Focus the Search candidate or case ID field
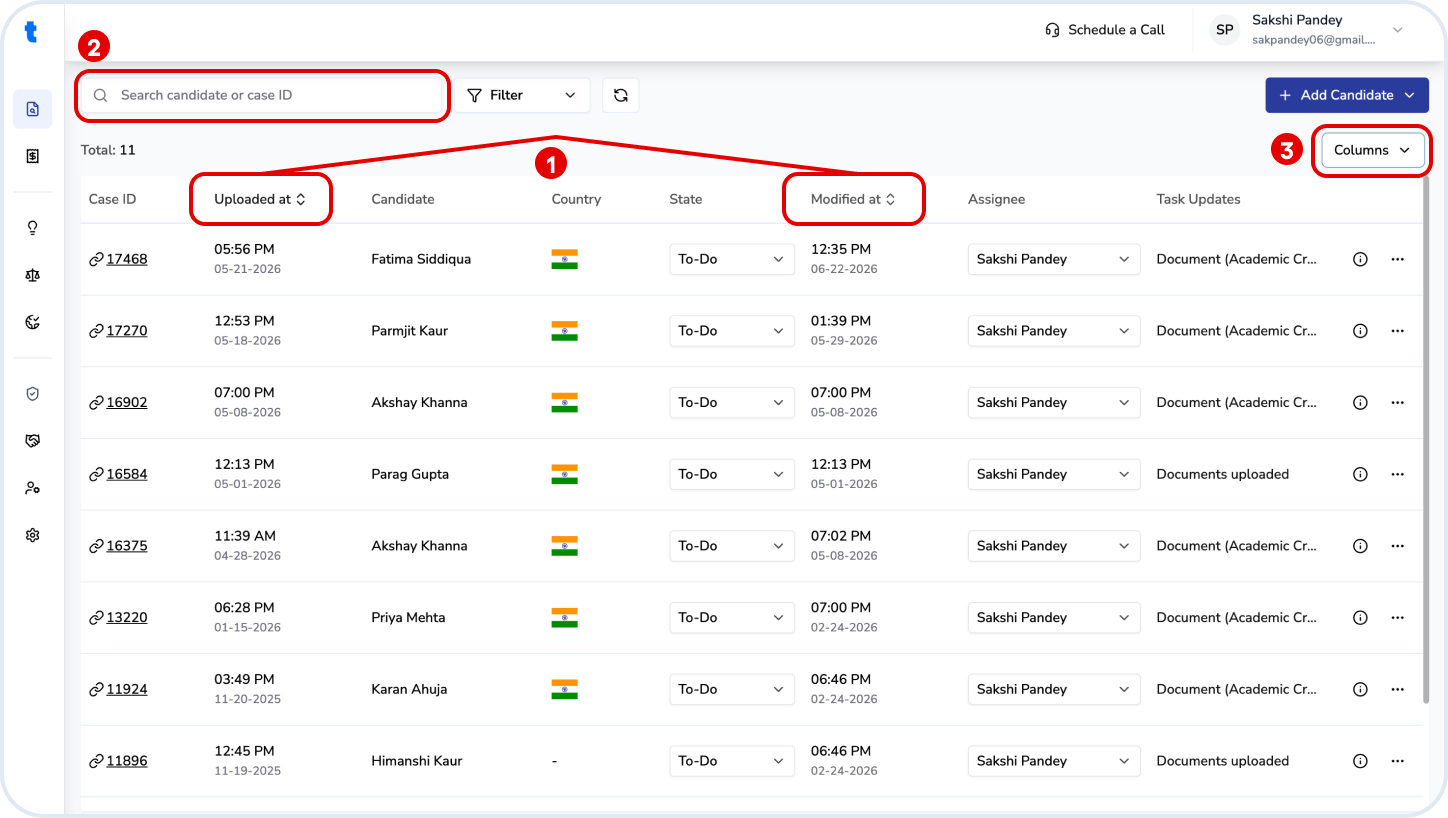This screenshot has height=818, width=1448. [x=264, y=95]
